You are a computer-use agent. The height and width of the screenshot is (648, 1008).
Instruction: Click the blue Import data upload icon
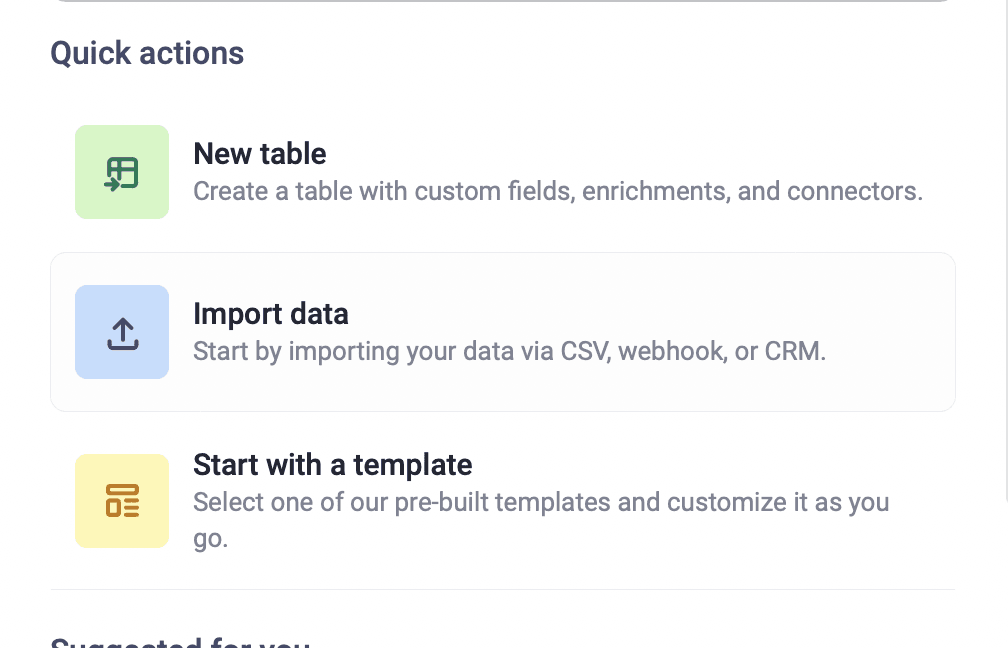pyautogui.click(x=121, y=332)
